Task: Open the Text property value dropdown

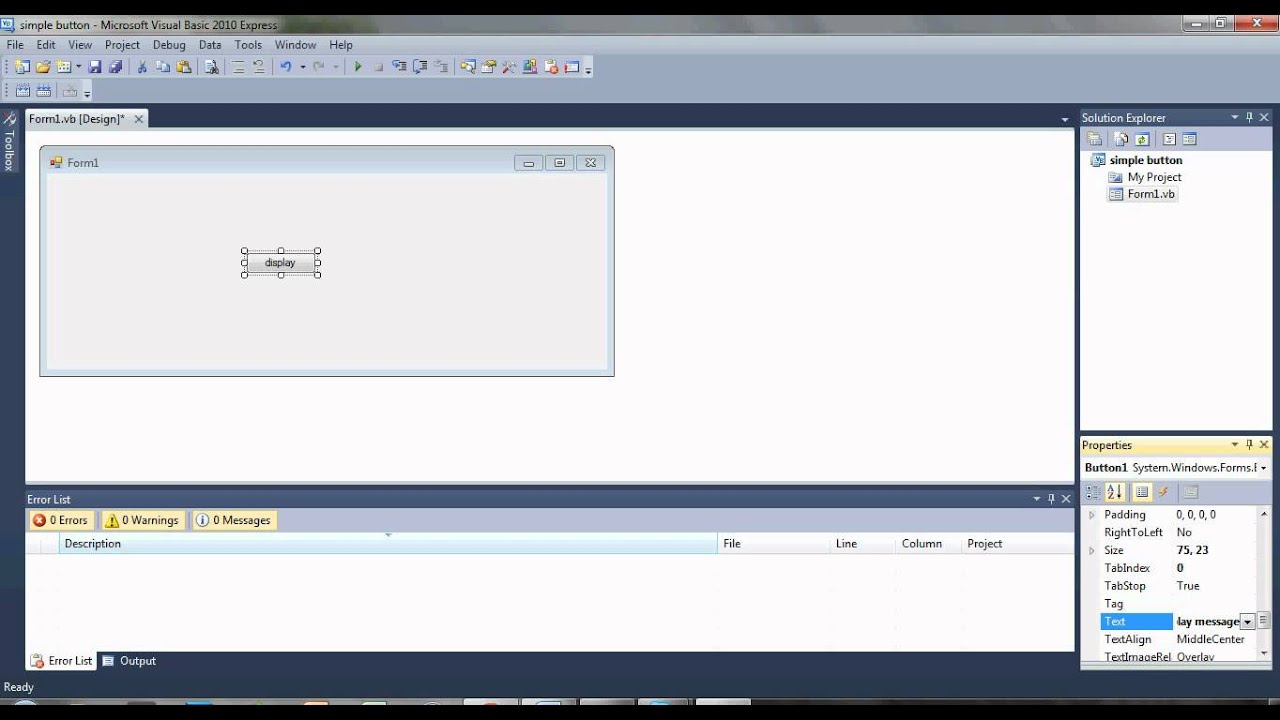Action: pyautogui.click(x=1247, y=622)
